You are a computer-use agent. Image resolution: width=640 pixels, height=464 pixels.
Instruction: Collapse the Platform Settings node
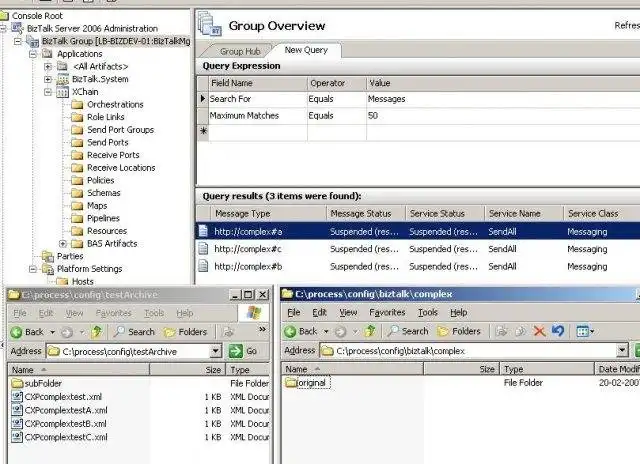[x=33, y=269]
